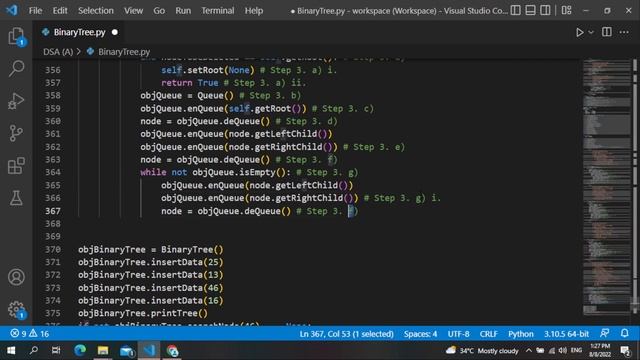
Task: Open the Extensions view
Action: [16, 166]
